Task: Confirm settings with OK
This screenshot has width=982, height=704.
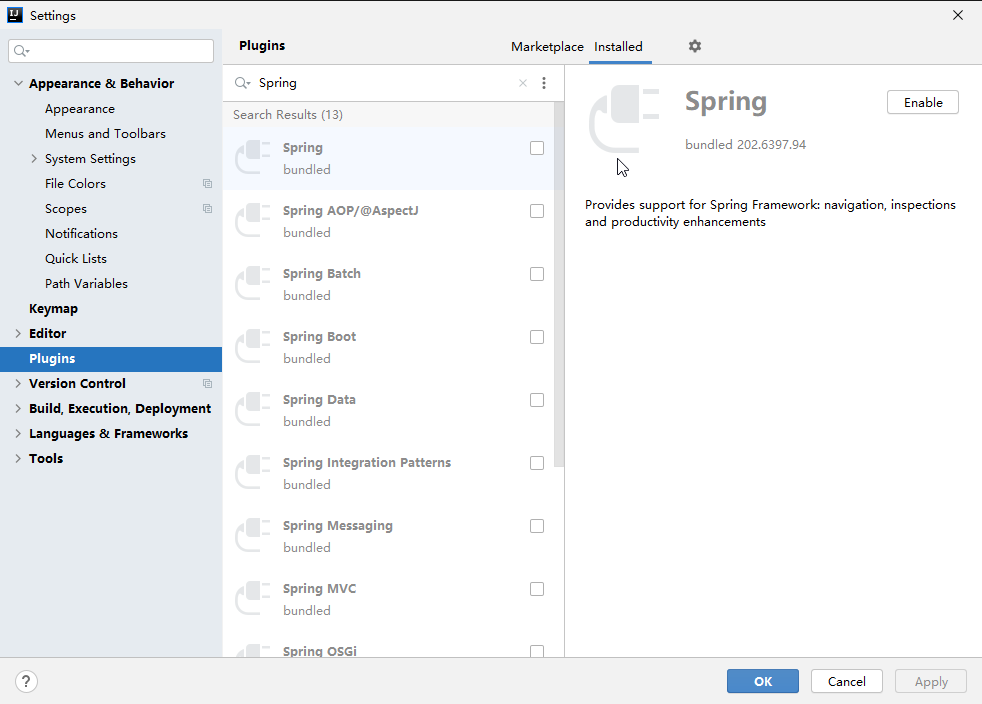Action: 762,681
